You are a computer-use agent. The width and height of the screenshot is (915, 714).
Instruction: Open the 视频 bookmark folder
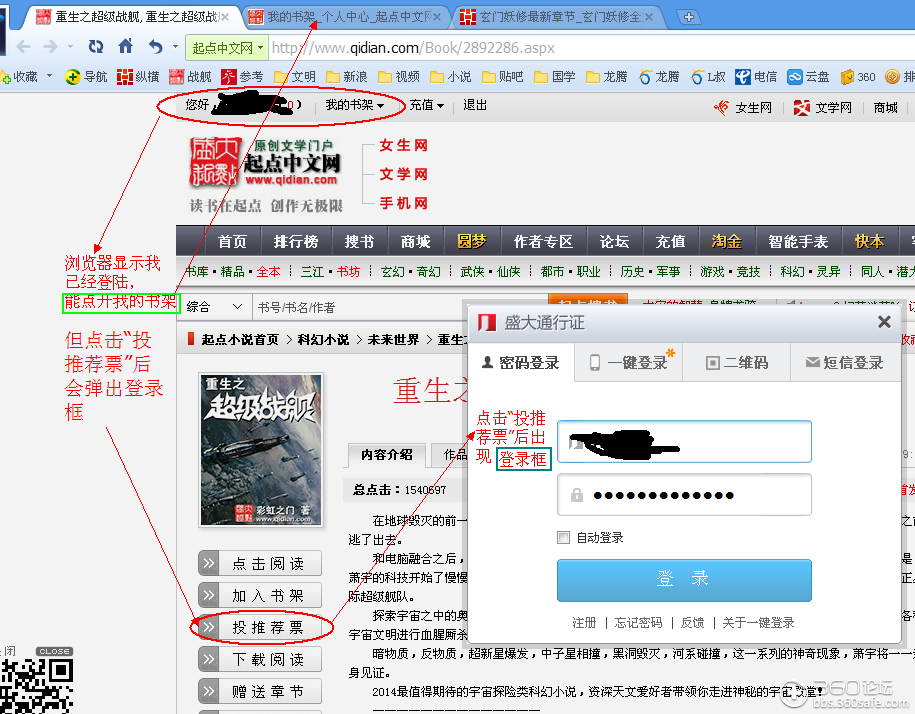click(399, 76)
